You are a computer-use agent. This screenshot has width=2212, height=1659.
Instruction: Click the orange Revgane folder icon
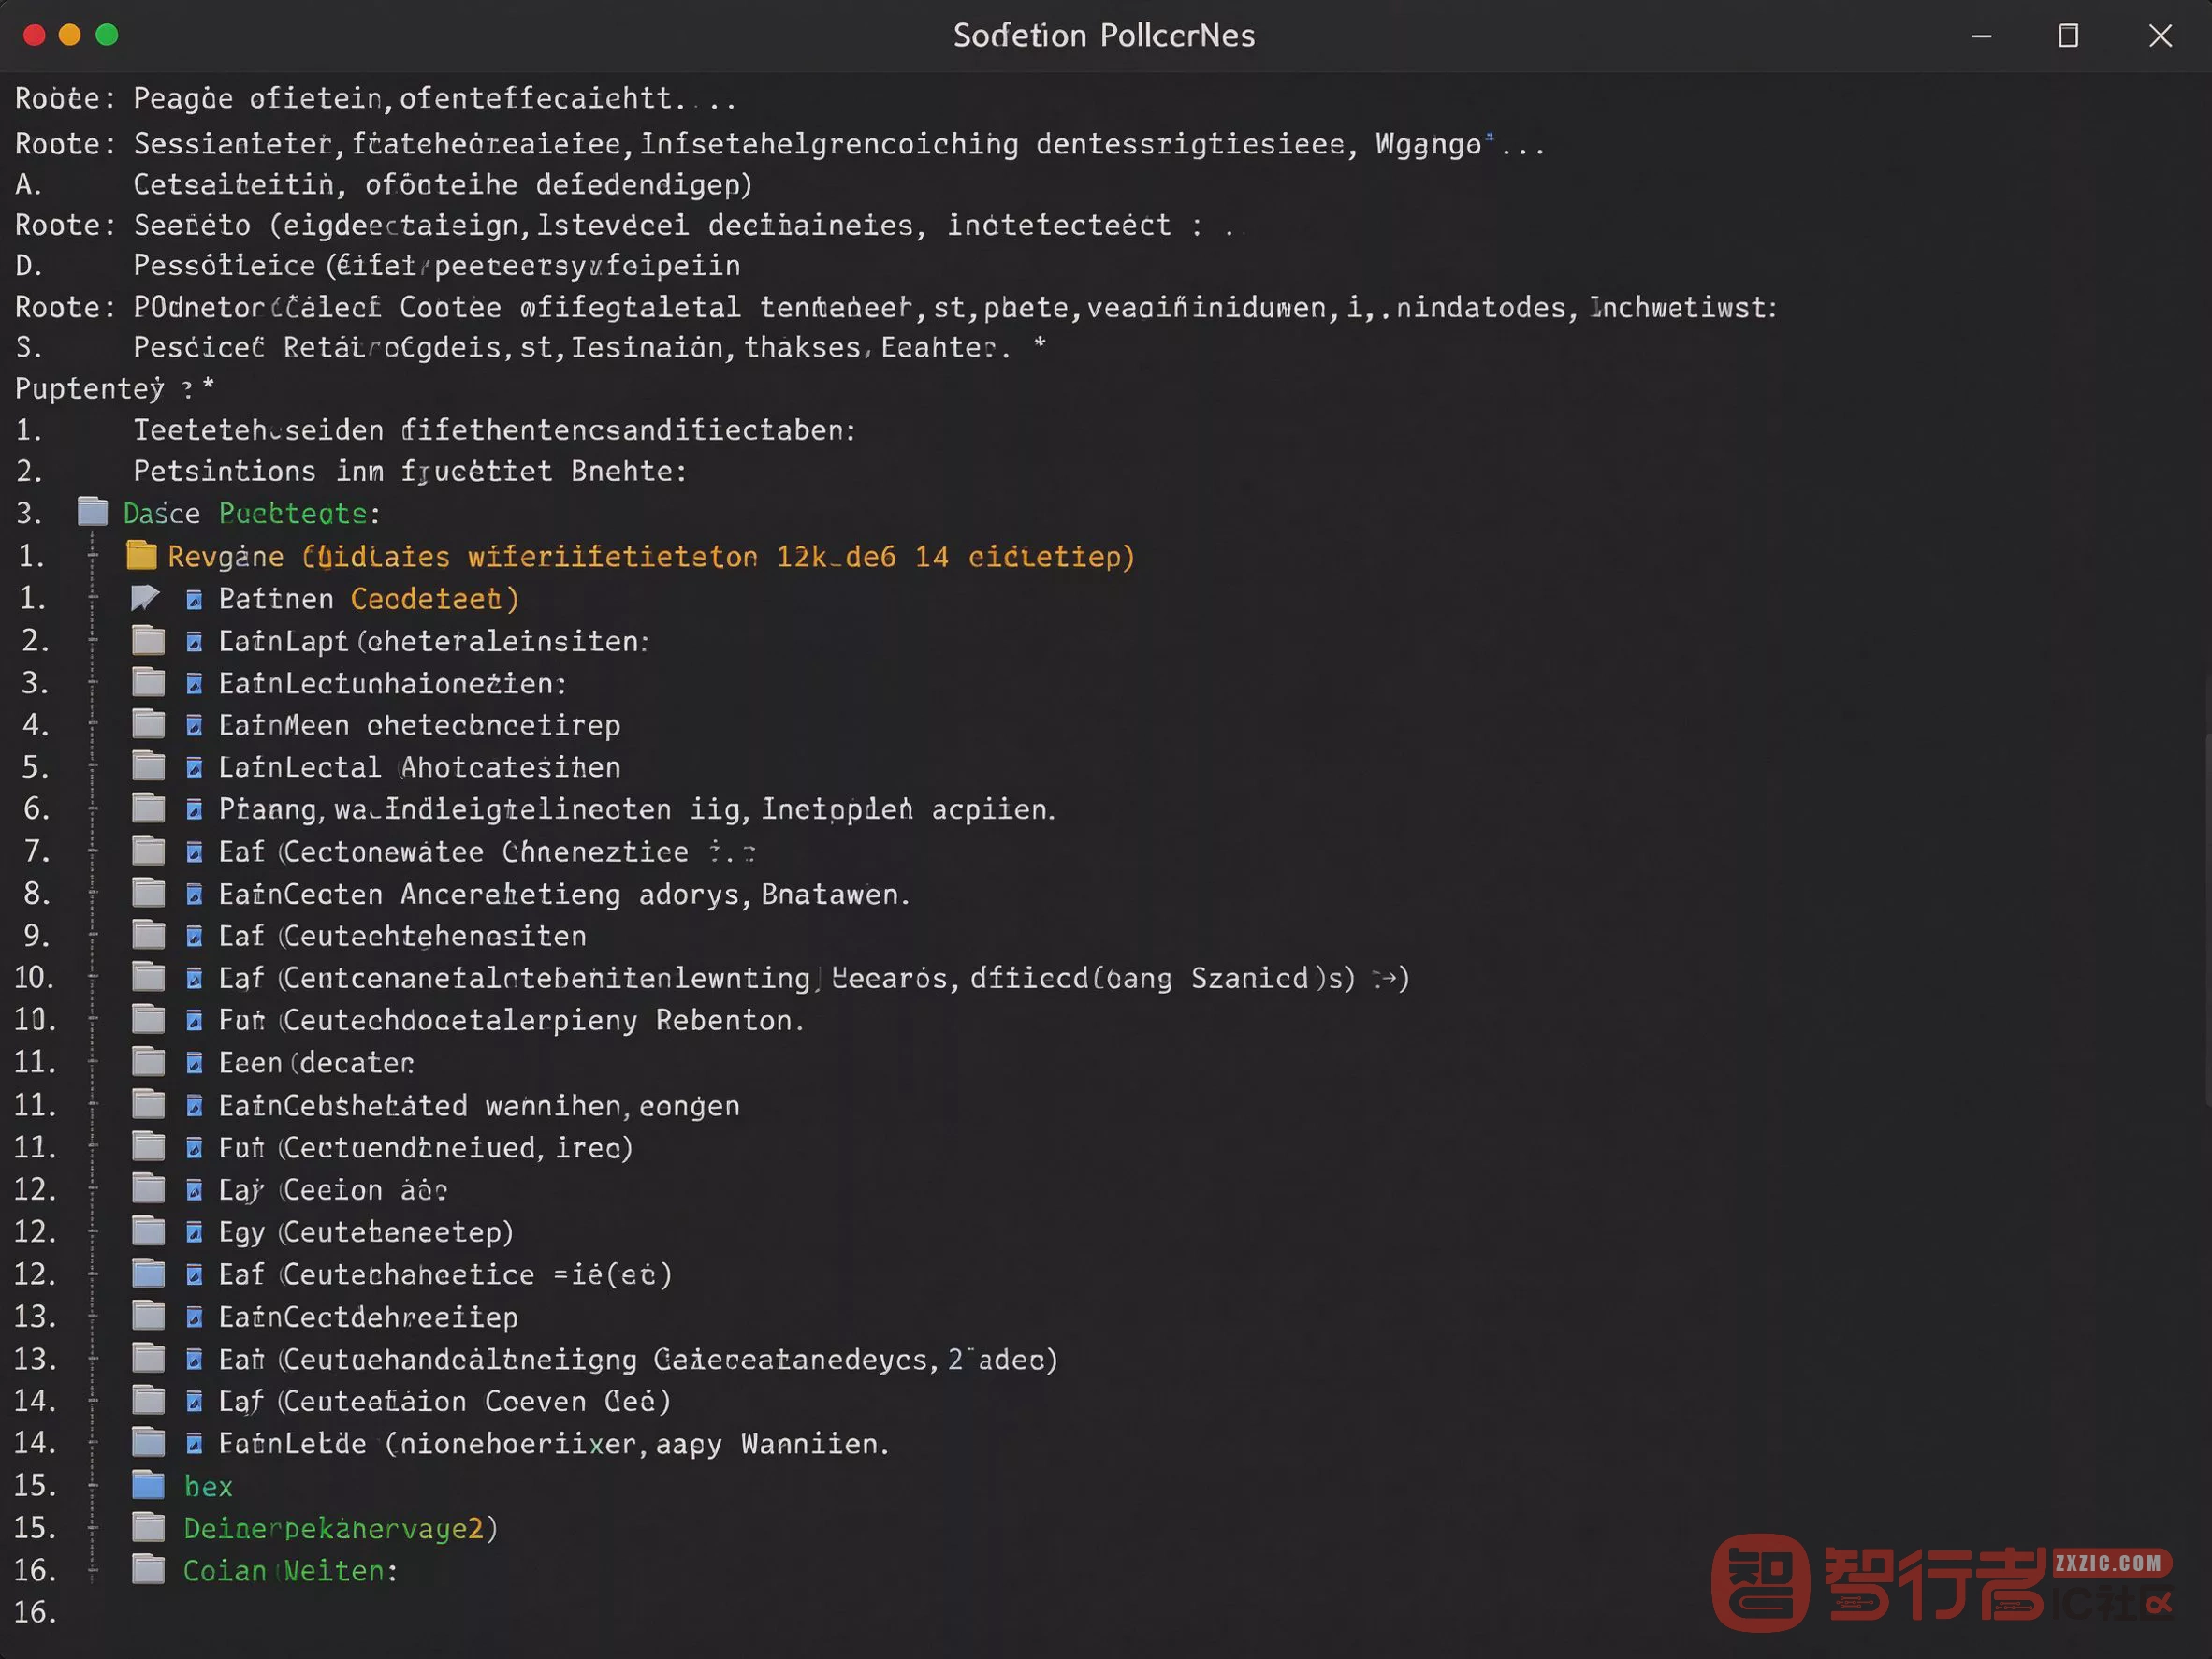142,555
